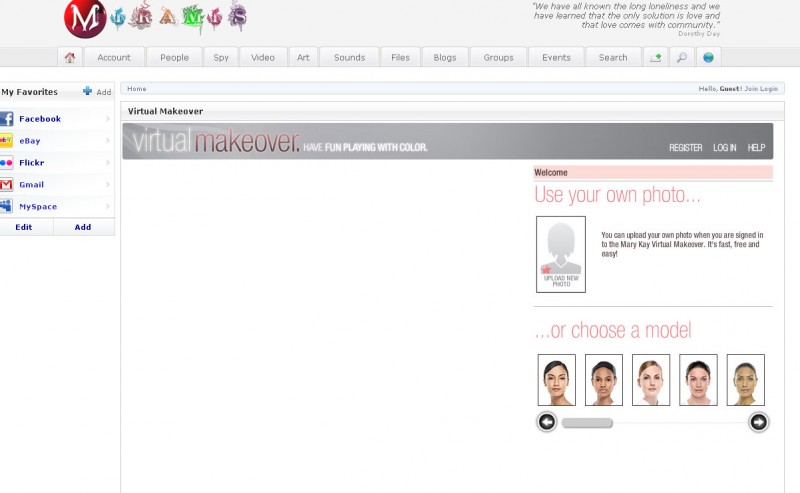Open the Files menu tab
Viewport: 800px width, 493px height.
[401, 58]
